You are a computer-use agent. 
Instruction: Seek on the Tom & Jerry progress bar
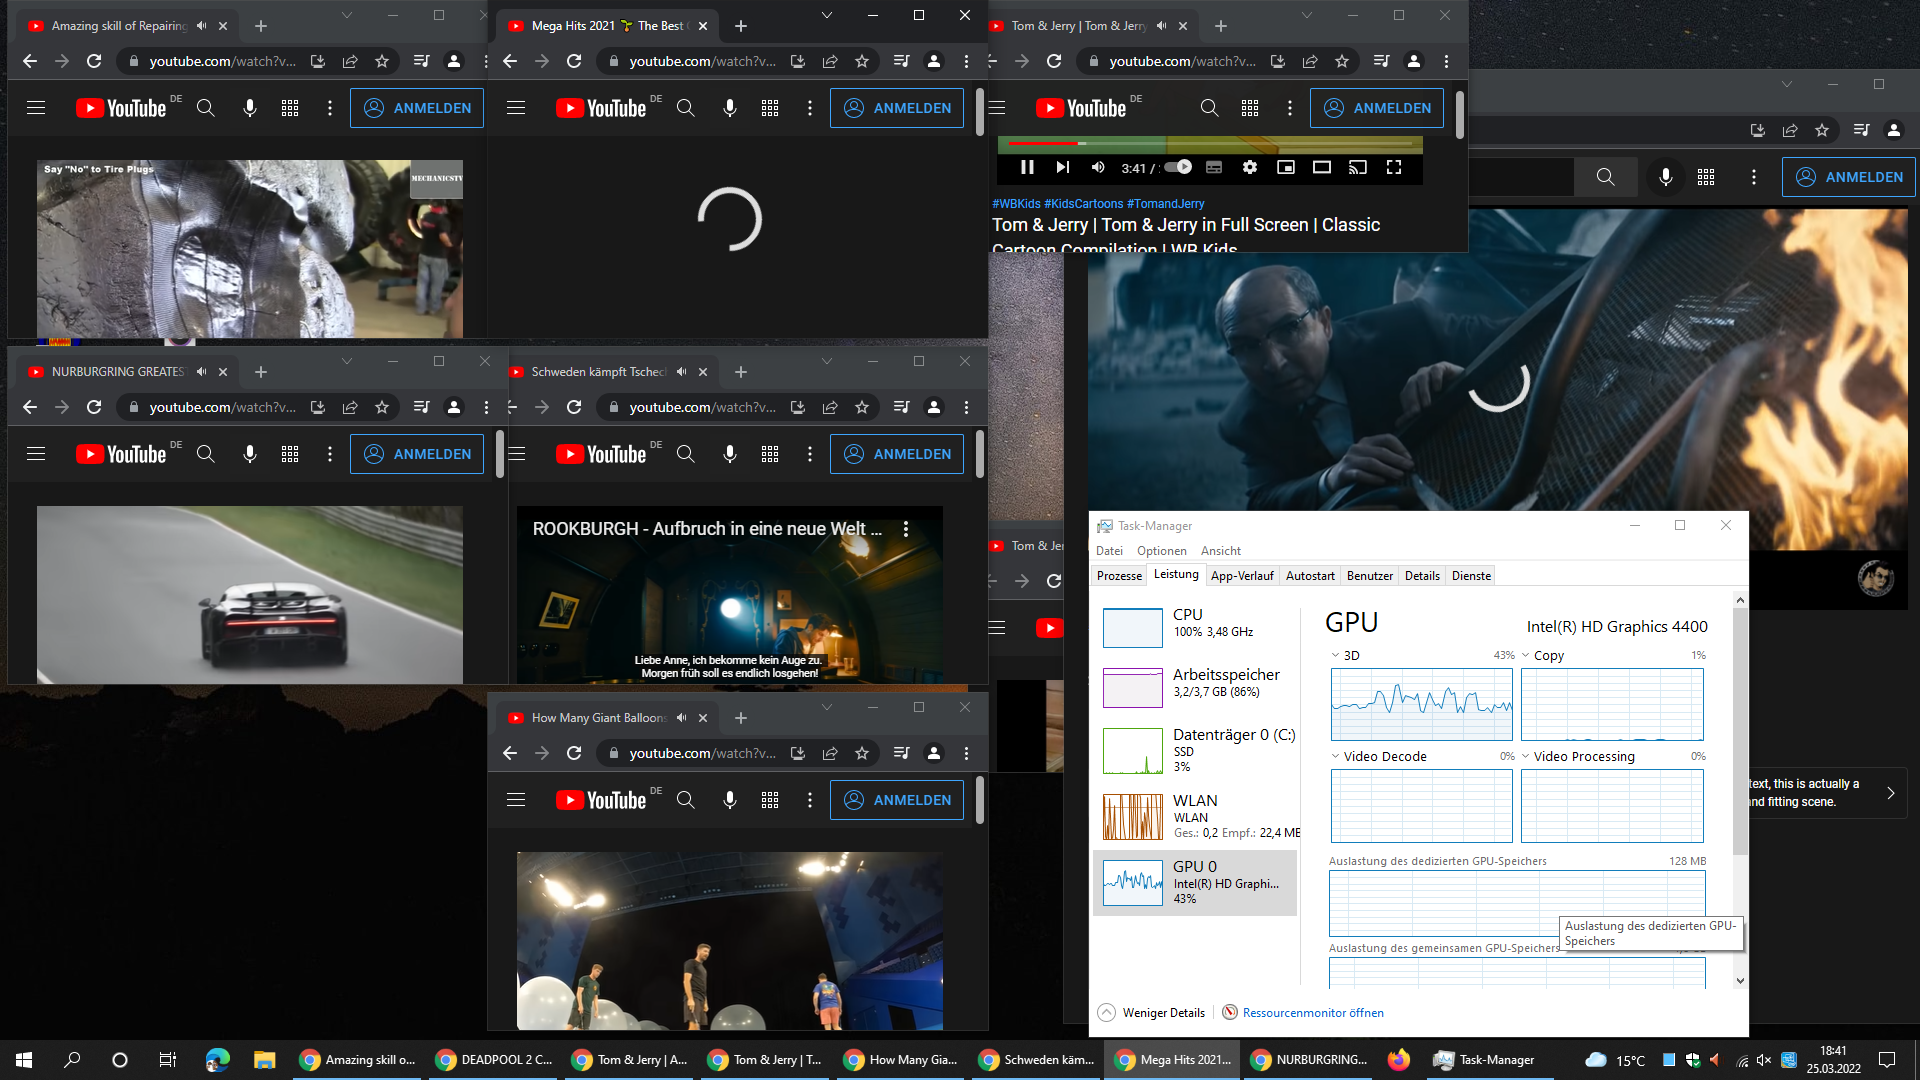(x=1200, y=143)
